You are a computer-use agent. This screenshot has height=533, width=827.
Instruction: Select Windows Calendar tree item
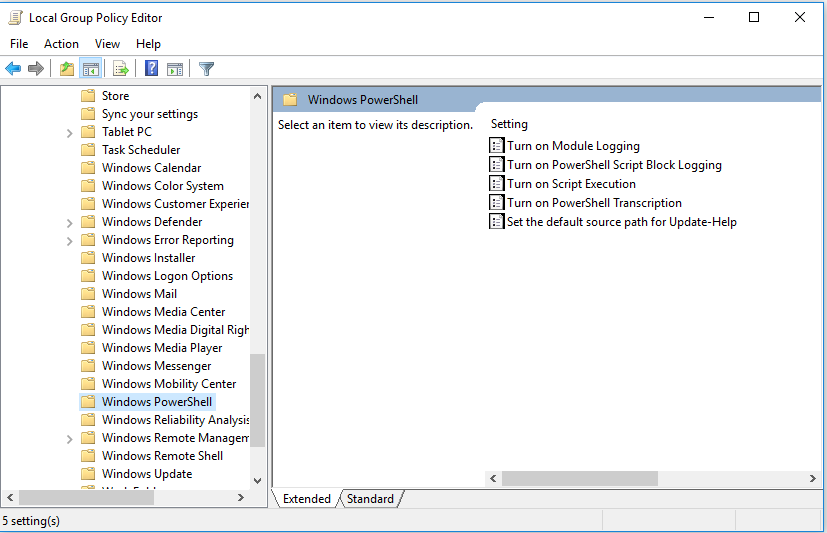tap(151, 168)
